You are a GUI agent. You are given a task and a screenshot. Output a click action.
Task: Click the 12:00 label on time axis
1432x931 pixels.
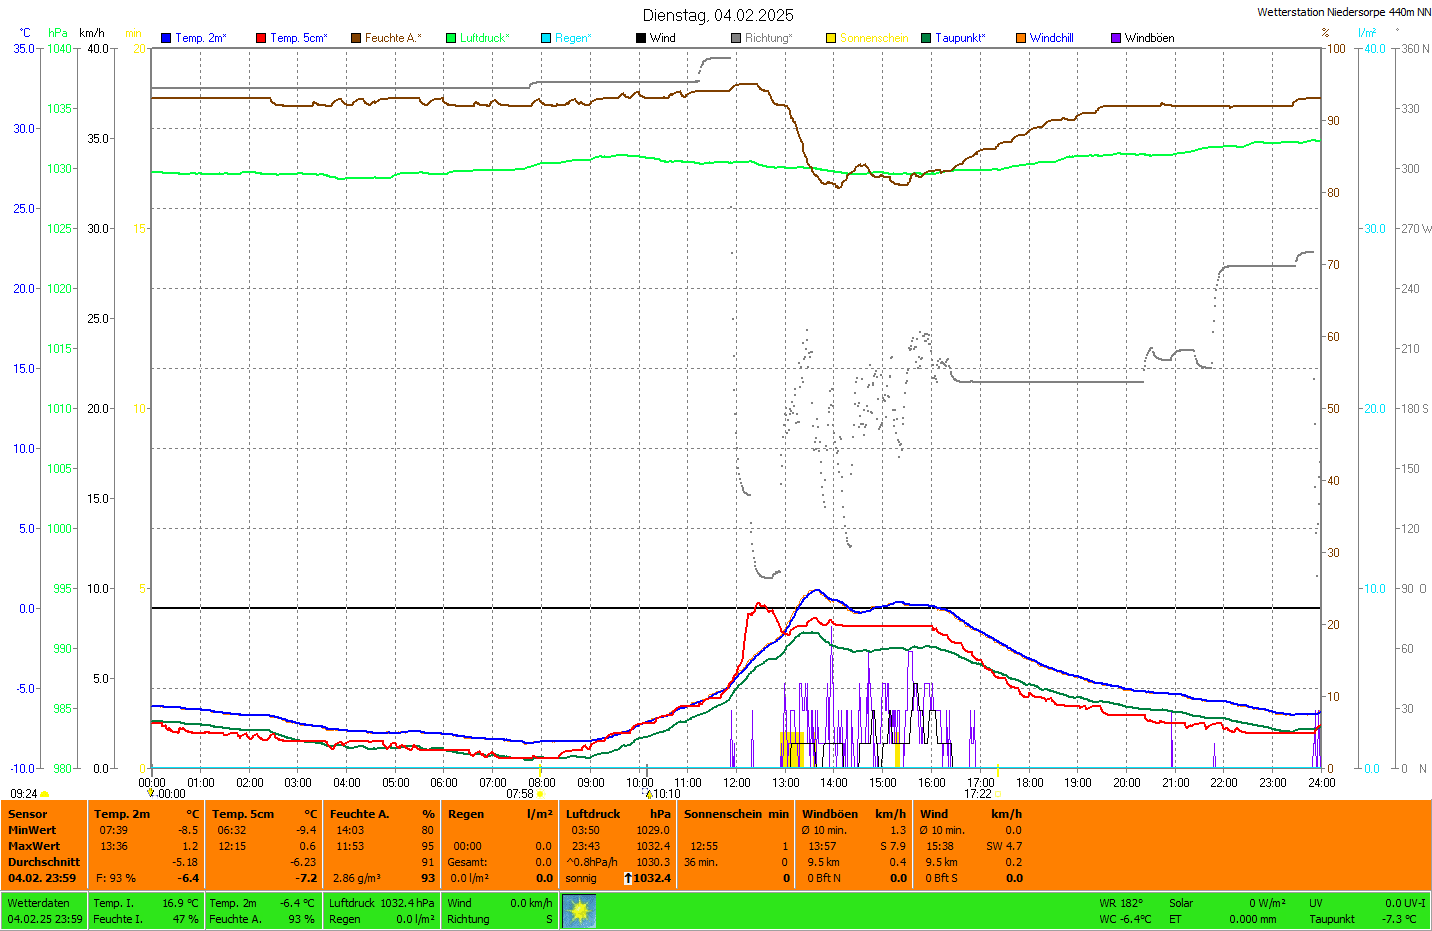coord(737,783)
